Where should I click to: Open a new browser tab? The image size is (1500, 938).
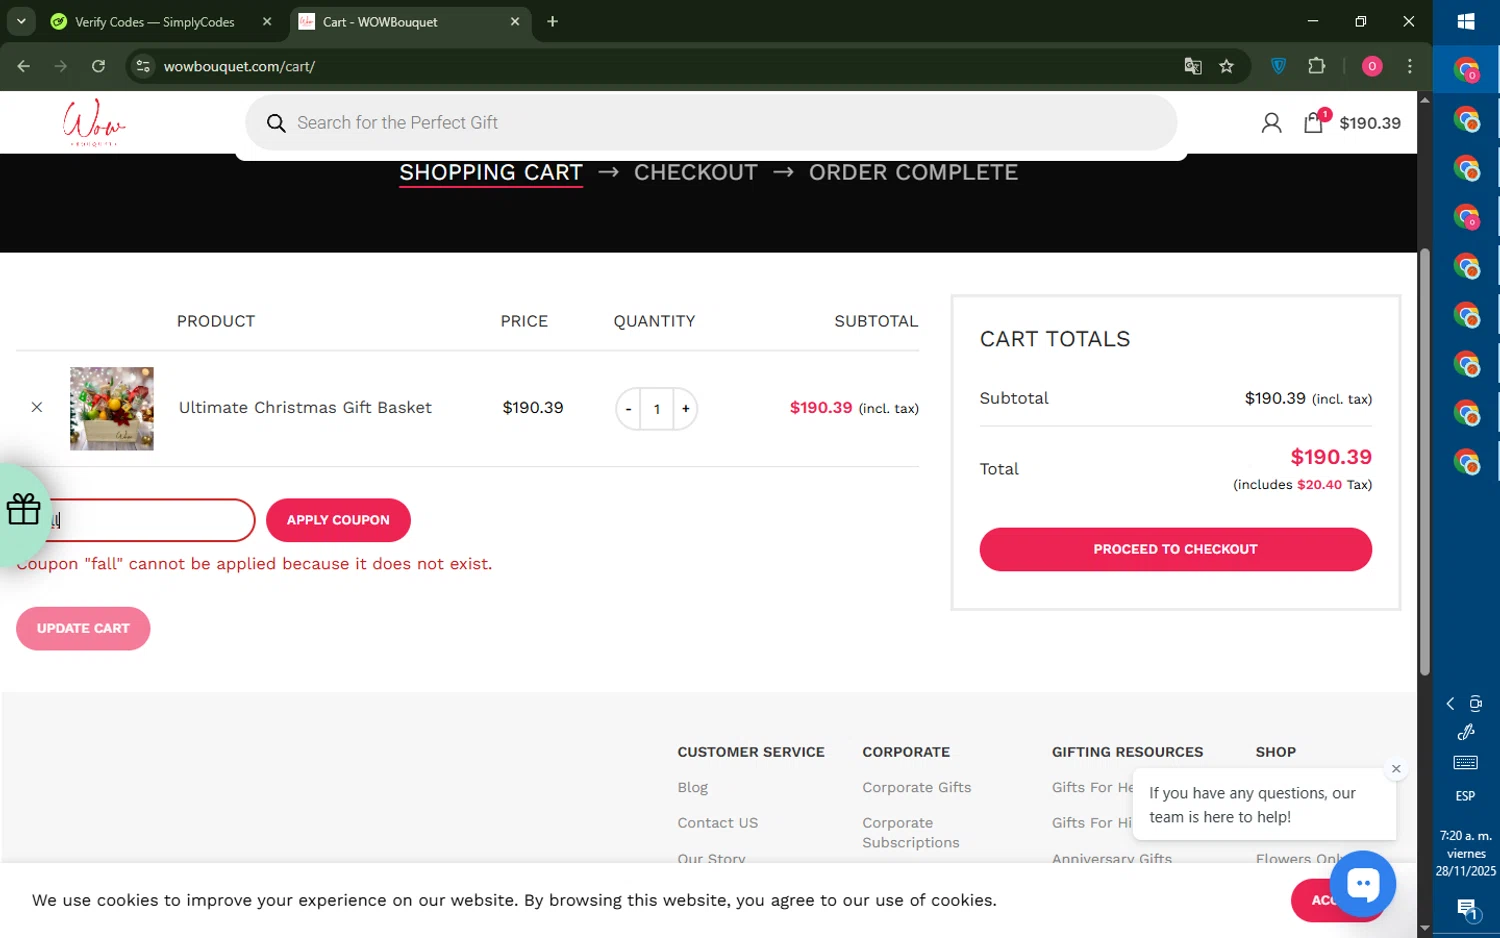553,21
